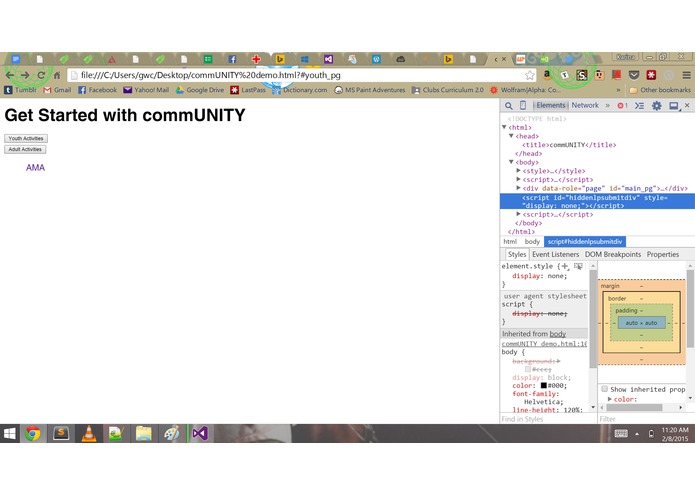Click the commUNITY demo.html source link
The width and height of the screenshot is (695, 494).
tap(544, 344)
